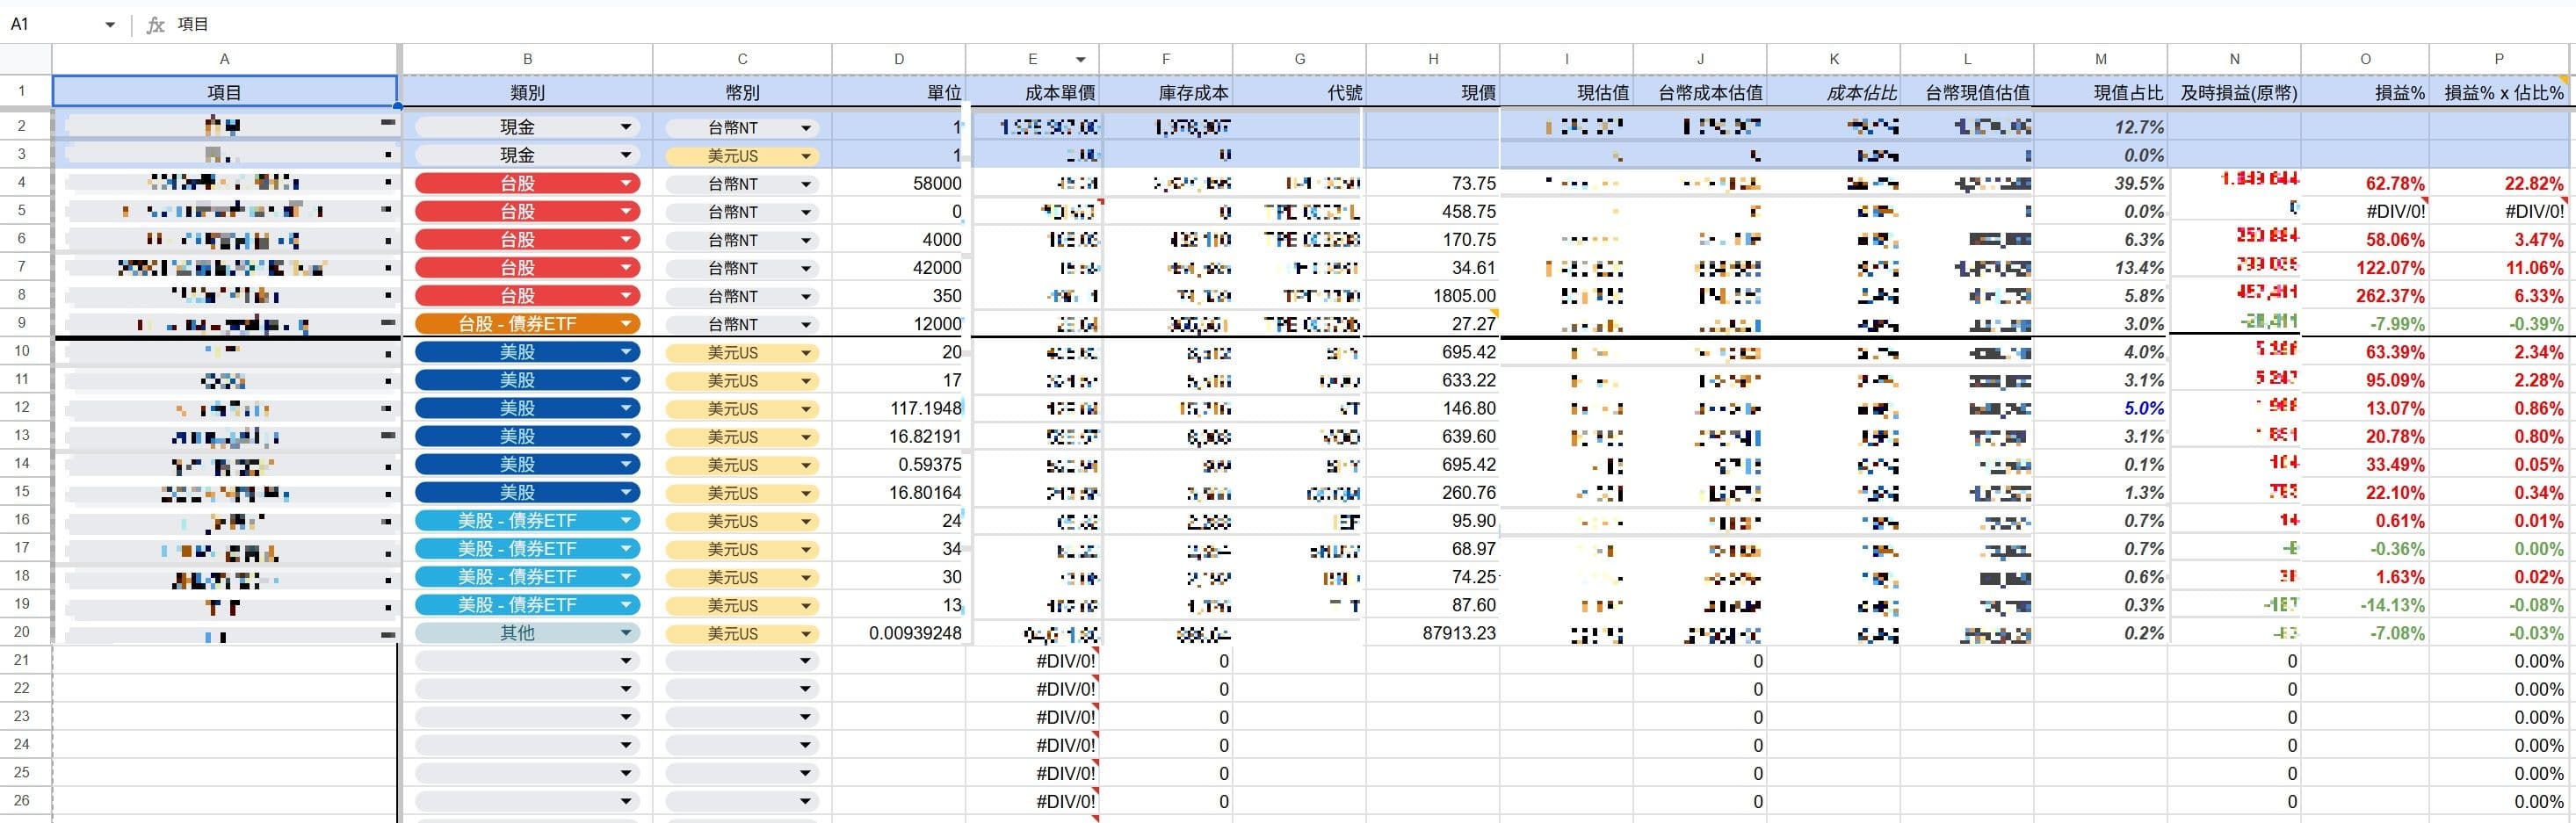Open the 現金 category dropdown in row 2
Image resolution: width=2576 pixels, height=823 pixels.
626,127
